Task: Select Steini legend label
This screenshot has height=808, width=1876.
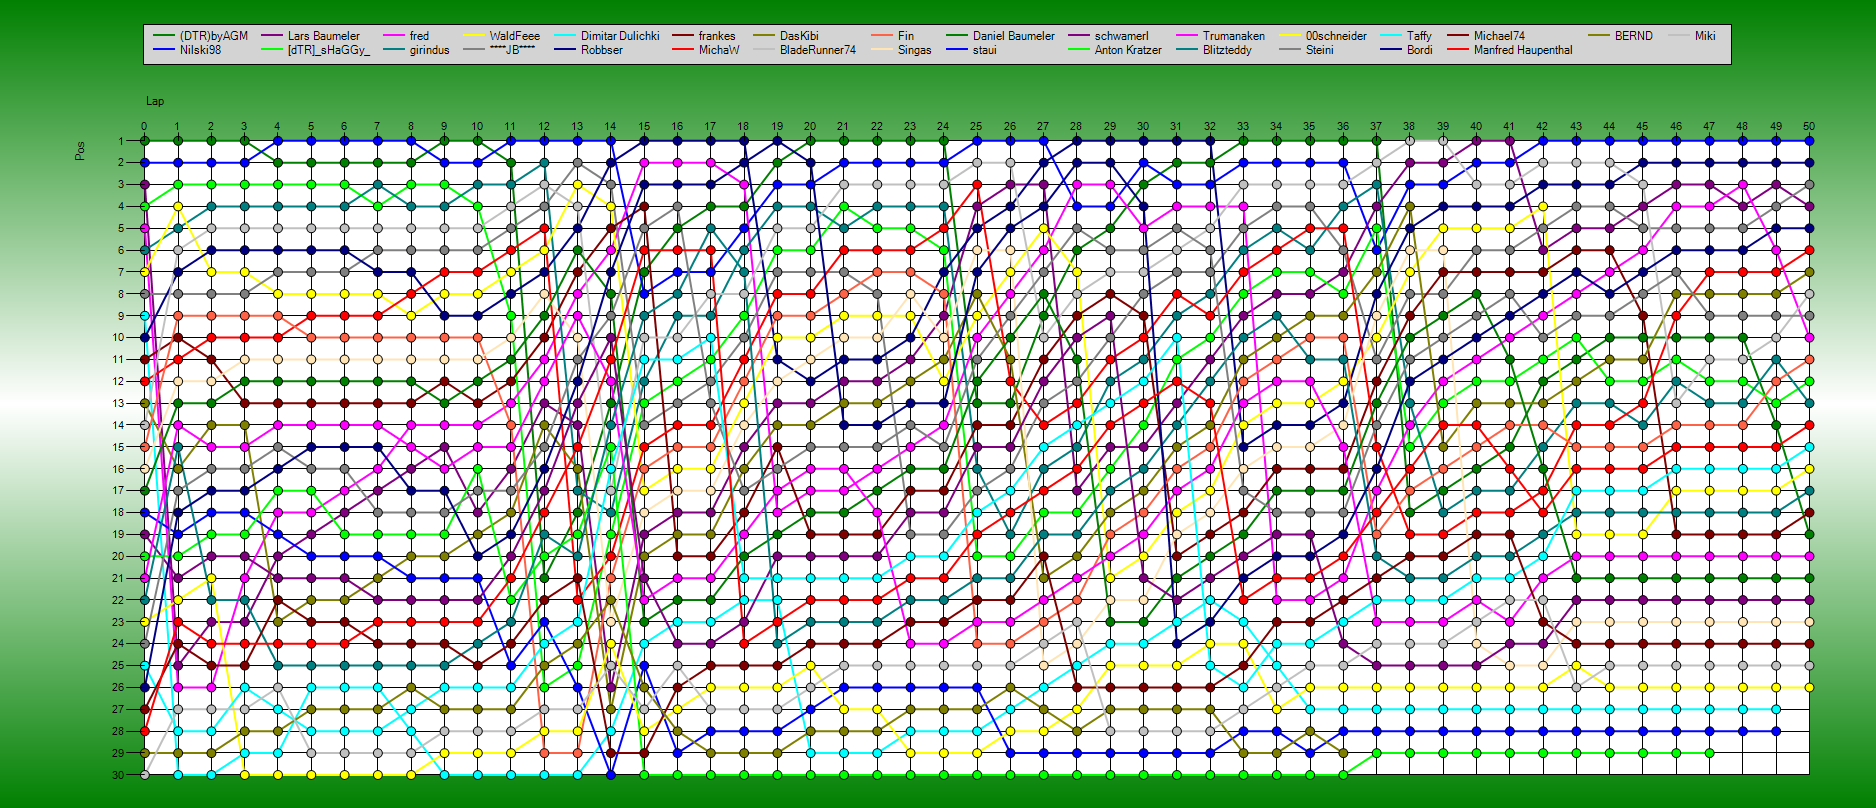Action: (x=1320, y=50)
